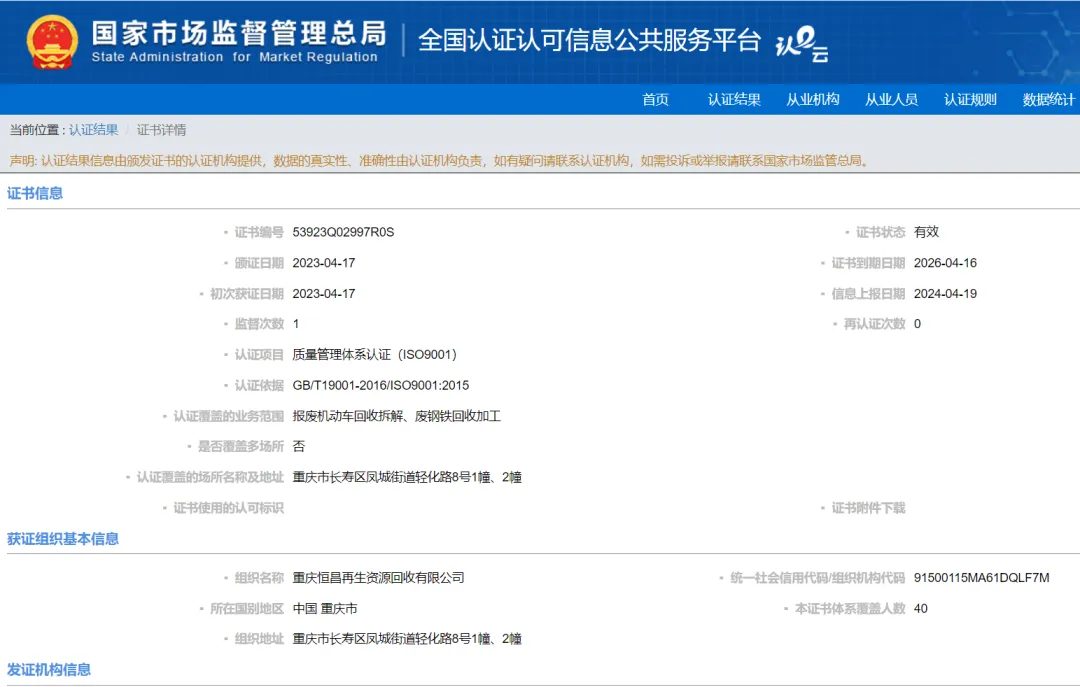1080x687 pixels.
Task: Click the 证书附件下载 label
Action: [x=868, y=509]
